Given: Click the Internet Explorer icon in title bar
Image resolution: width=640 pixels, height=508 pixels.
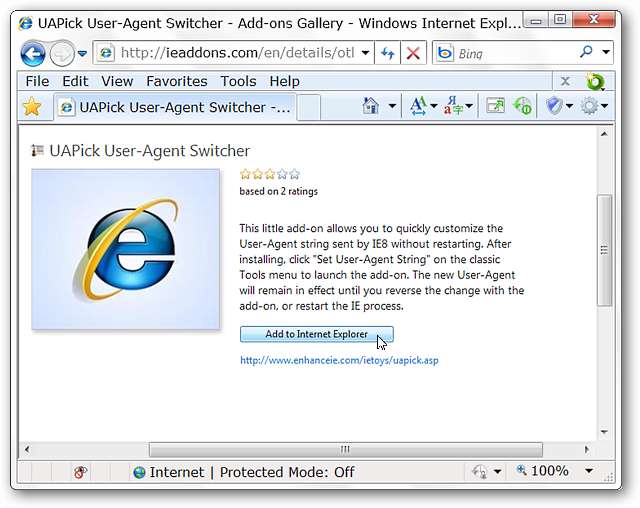Looking at the screenshot, I should pyautogui.click(x=25, y=23).
